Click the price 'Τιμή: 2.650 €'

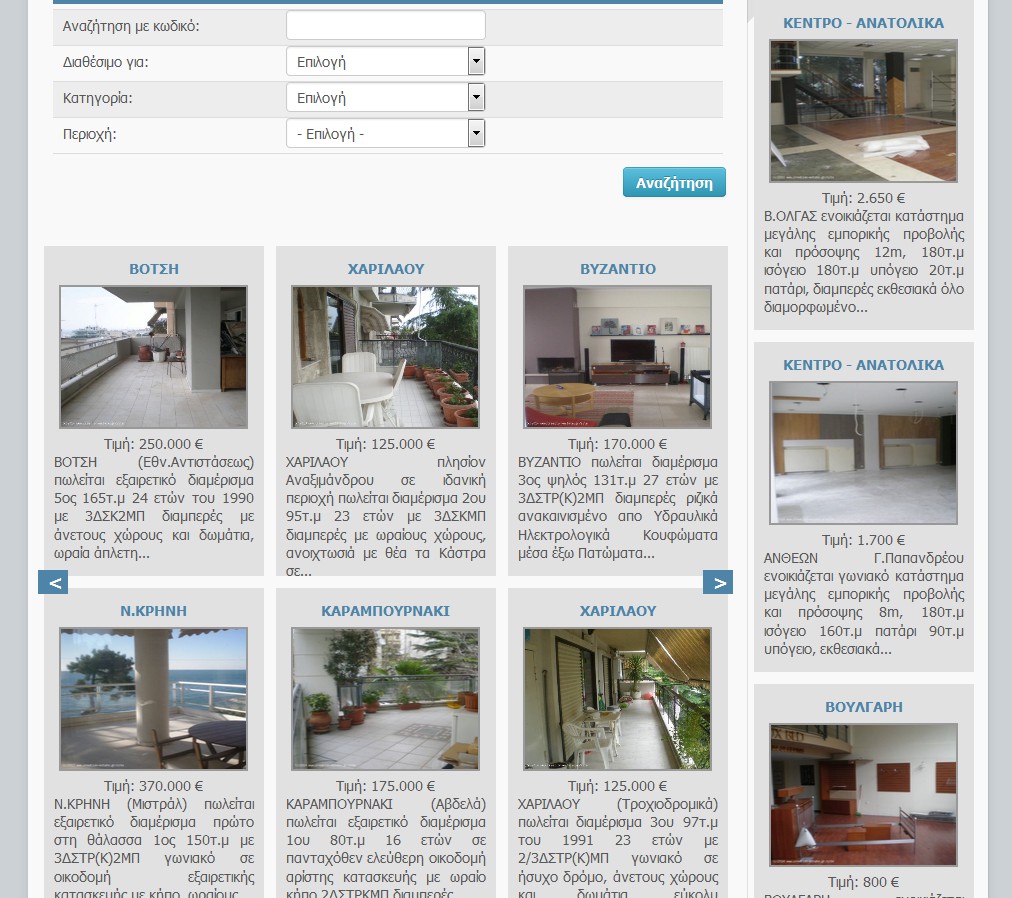point(864,198)
